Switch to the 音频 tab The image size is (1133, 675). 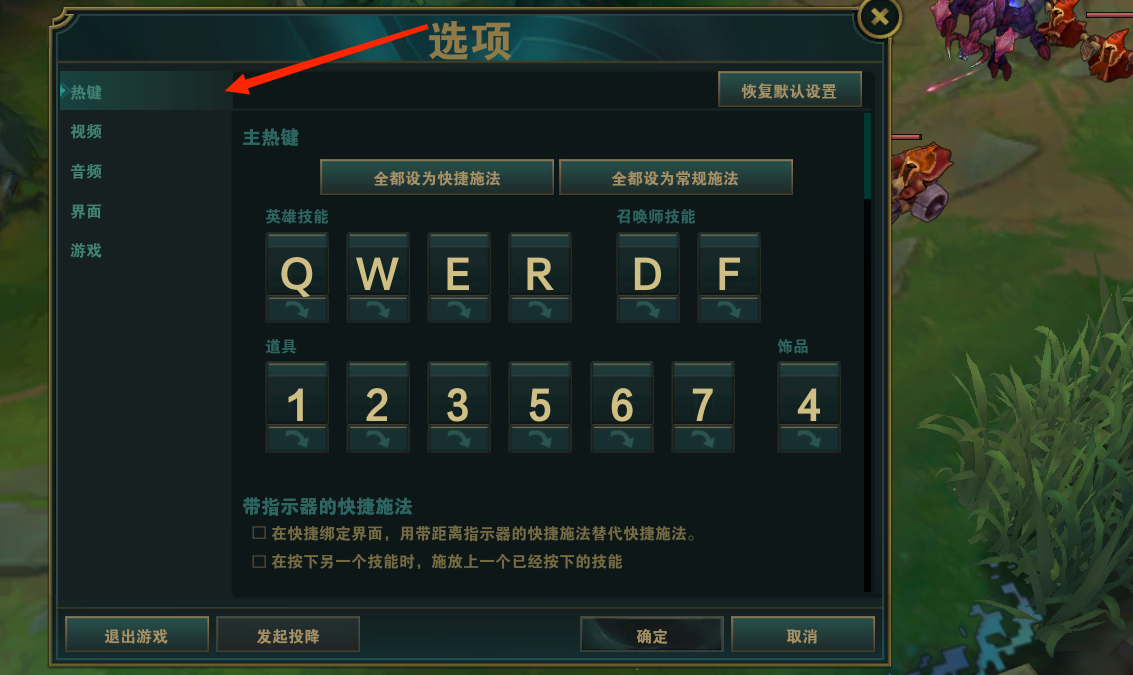[86, 171]
